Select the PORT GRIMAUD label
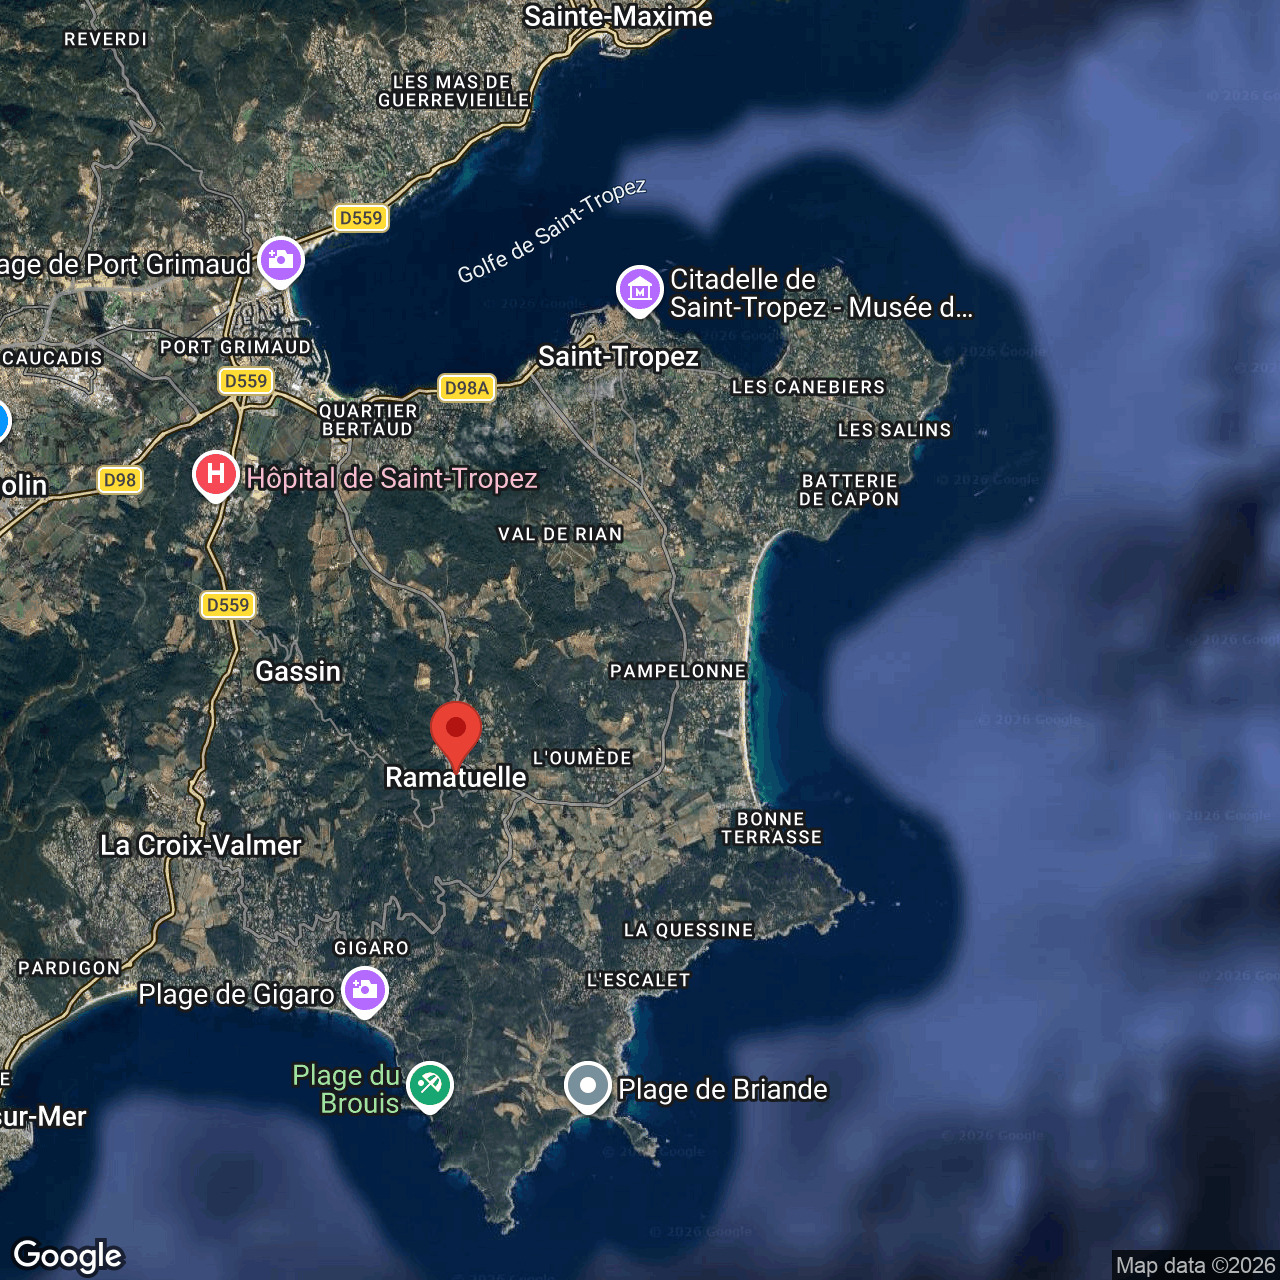The height and width of the screenshot is (1280, 1280). click(235, 347)
